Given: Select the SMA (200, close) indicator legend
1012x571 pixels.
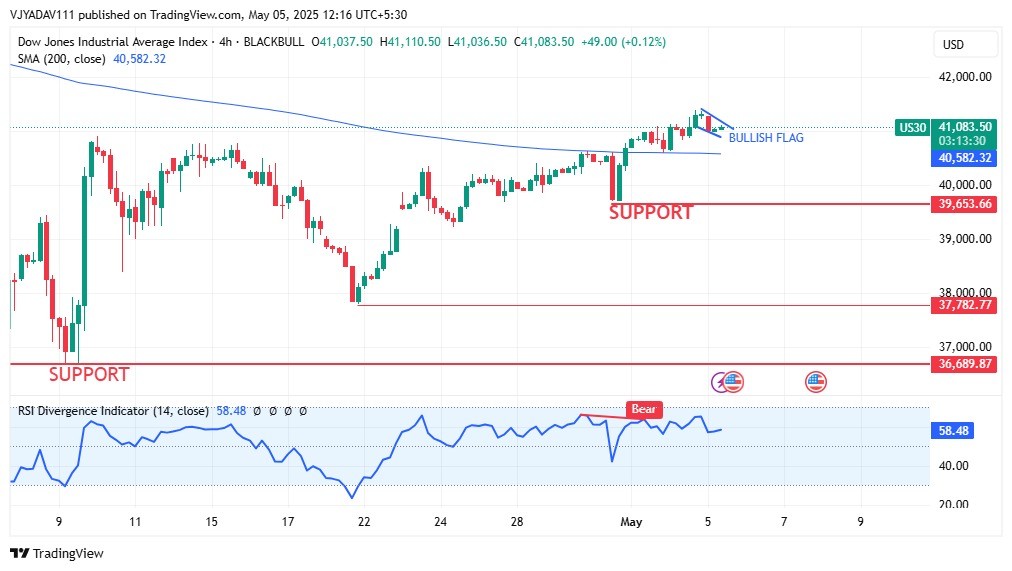Looking at the screenshot, I should pos(62,59).
